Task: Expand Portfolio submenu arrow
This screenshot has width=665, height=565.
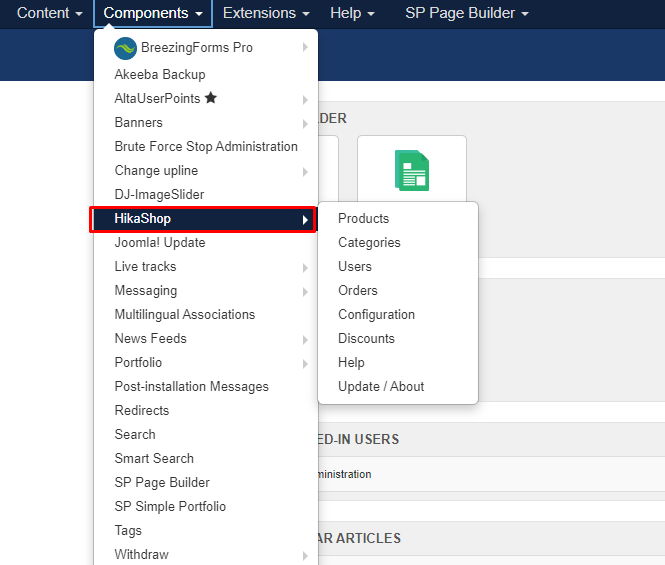Action: 305,364
